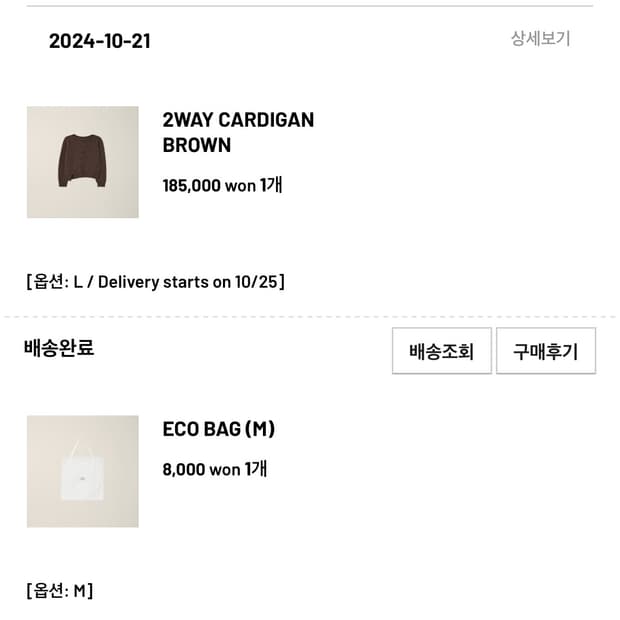
Task: Click the 배송완료 delivery status label
Action: pos(59,348)
